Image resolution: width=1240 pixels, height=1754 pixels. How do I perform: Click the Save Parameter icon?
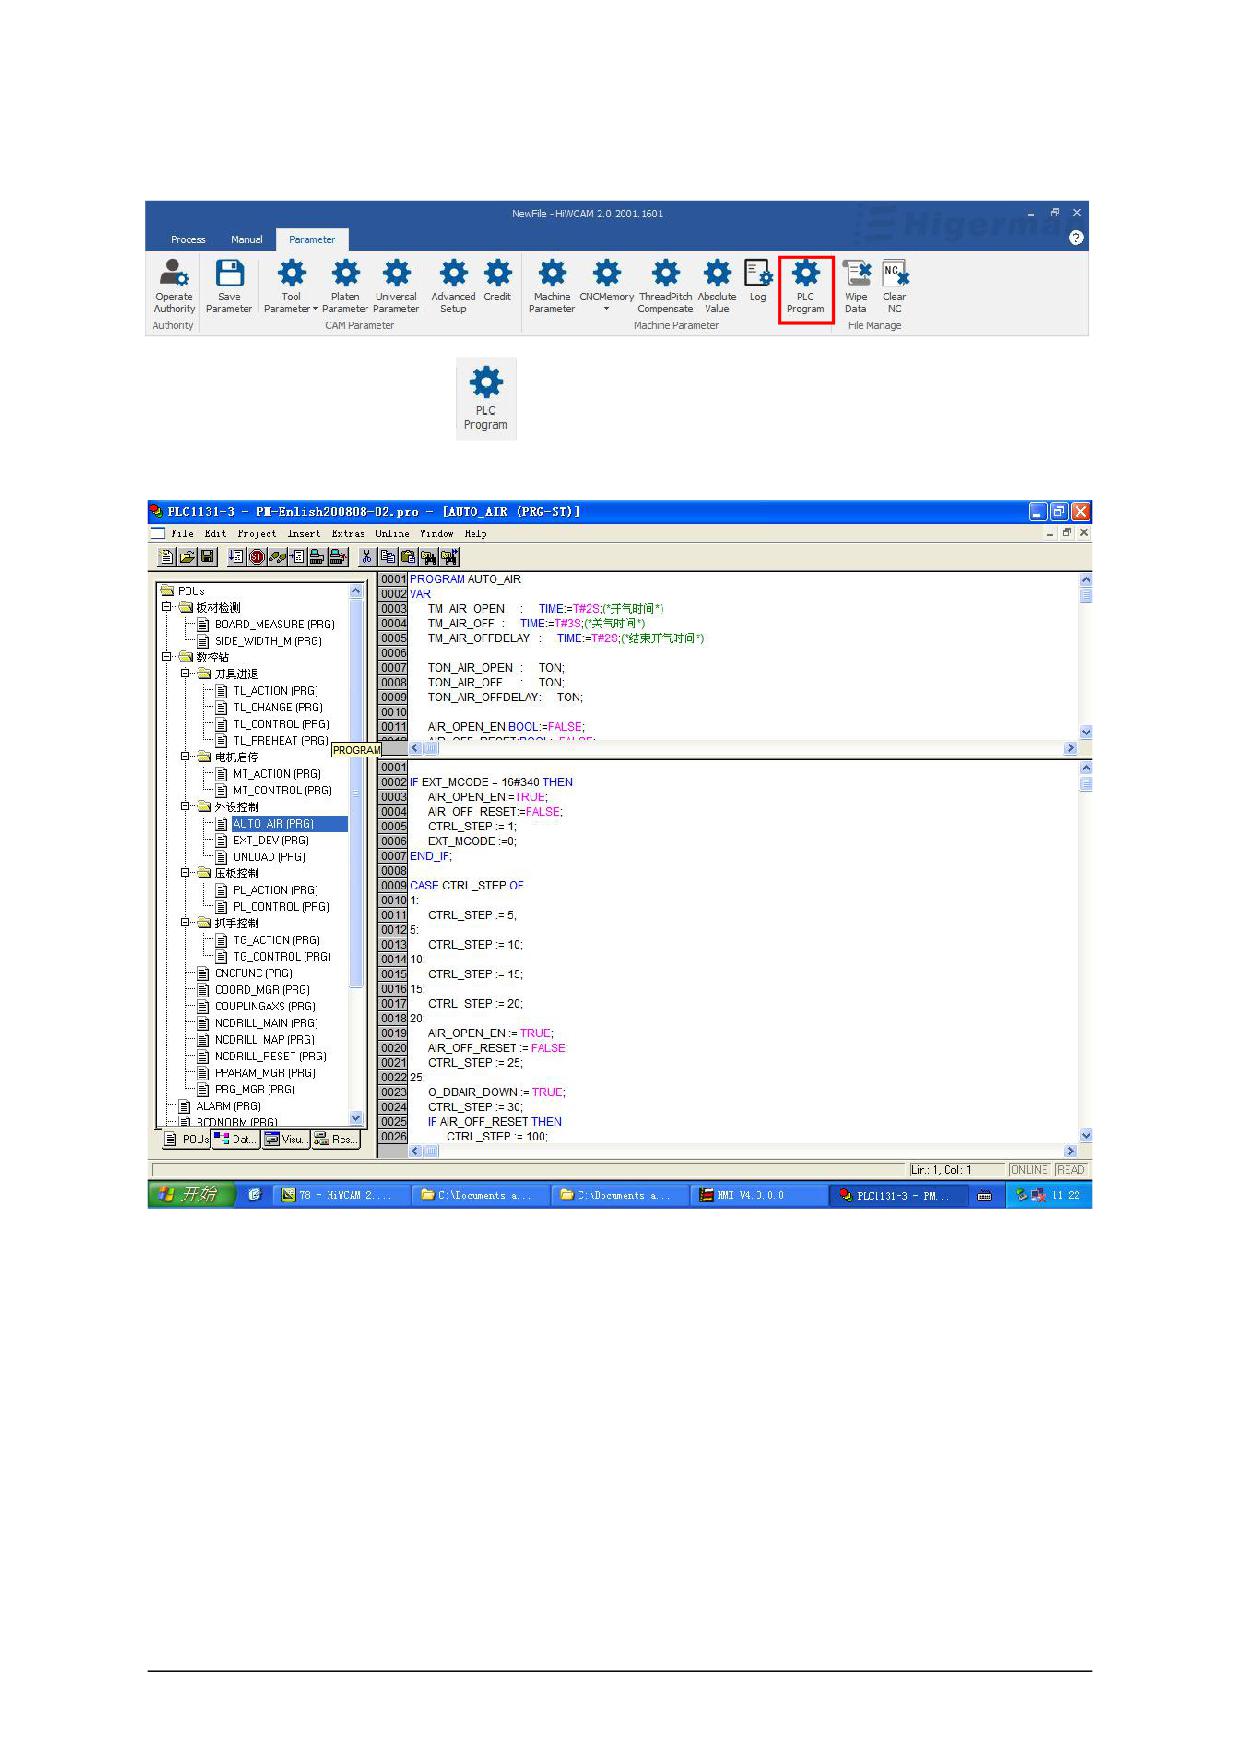(x=229, y=287)
